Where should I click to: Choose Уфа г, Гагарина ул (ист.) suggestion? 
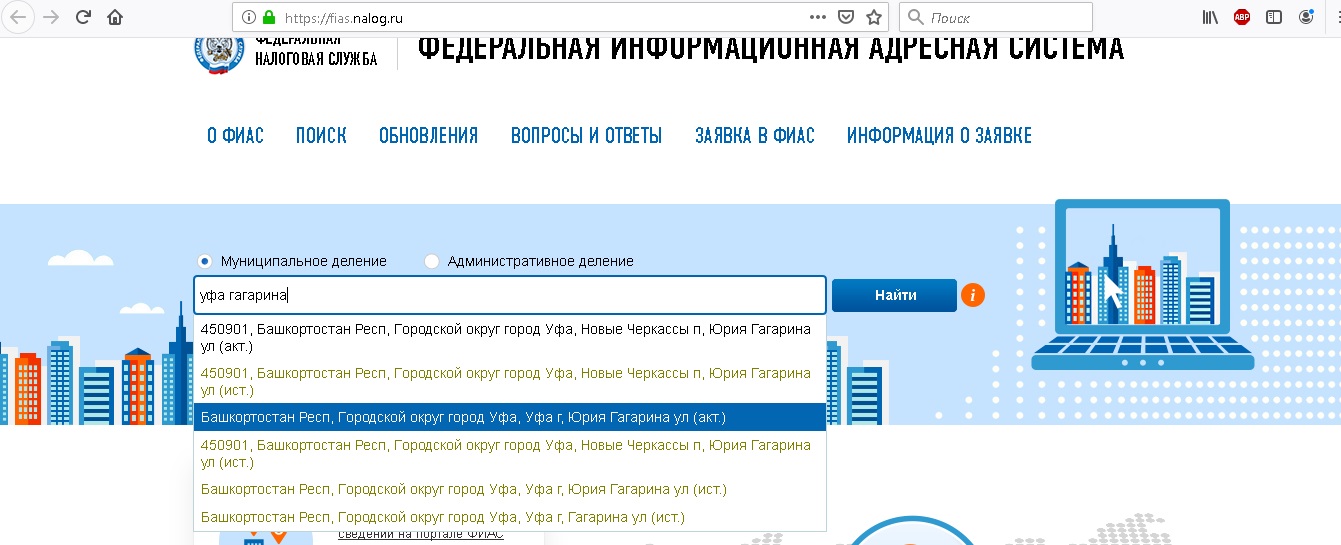point(510,517)
